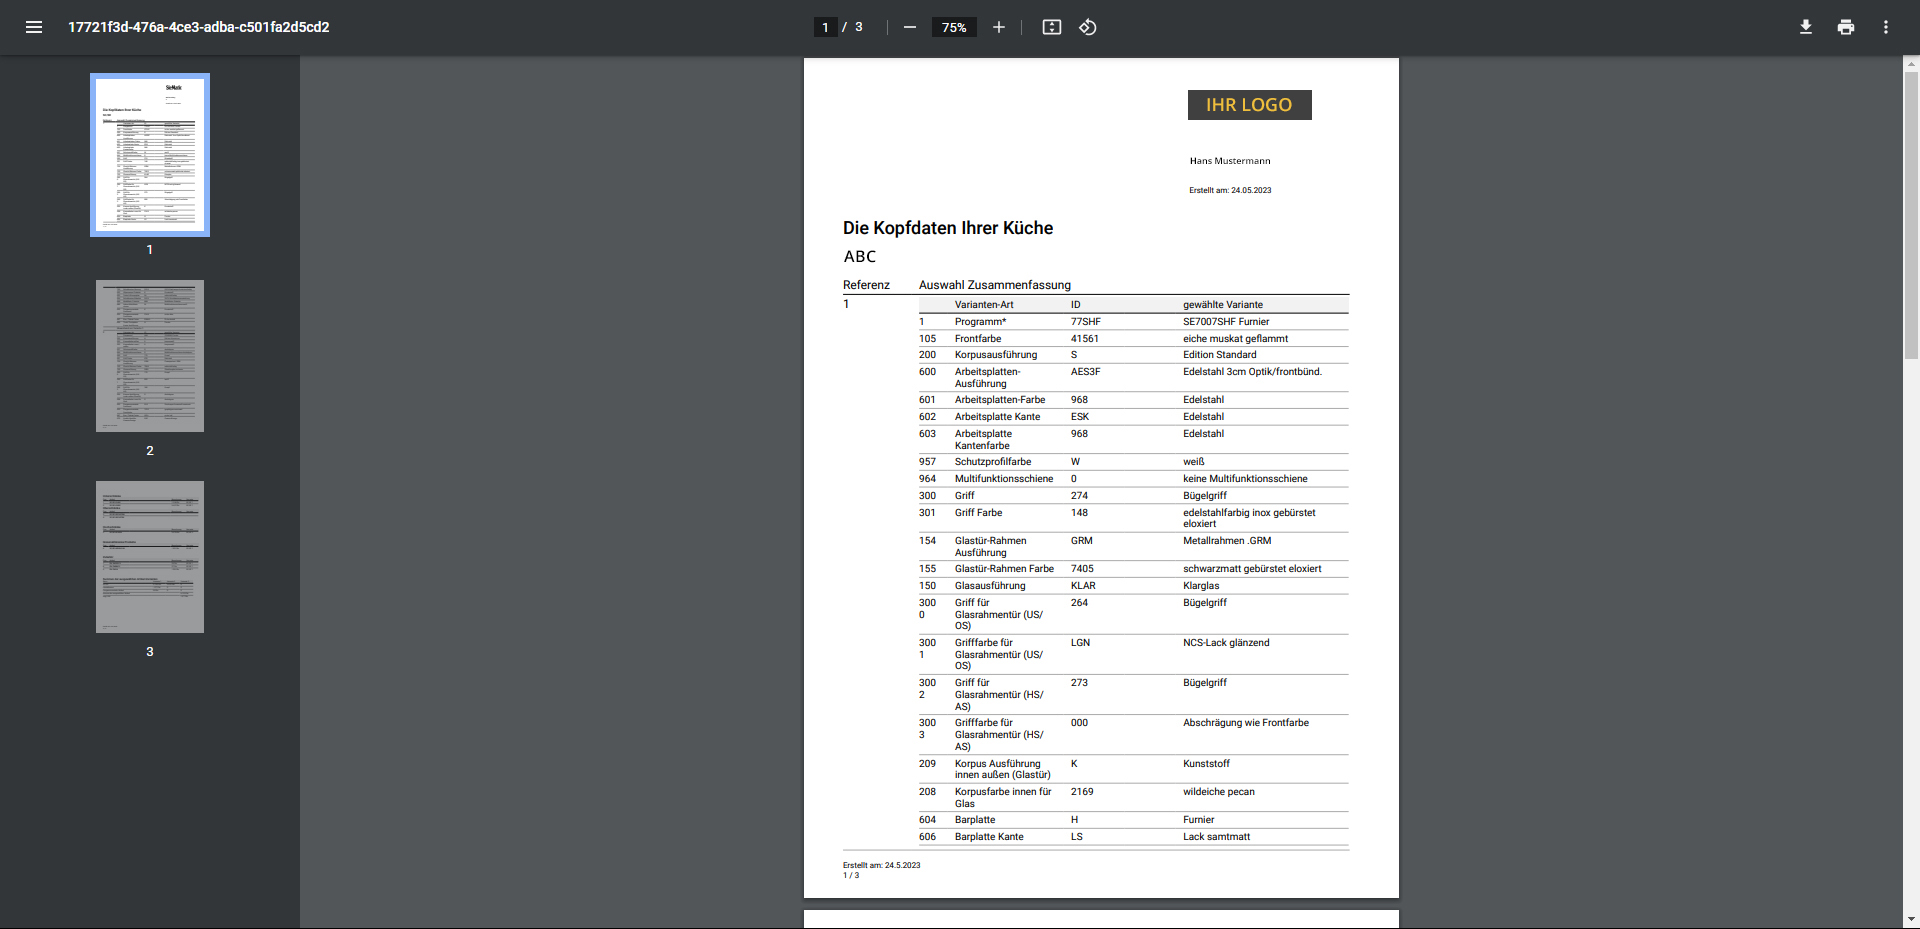Click the zoom out minus icon
Screen dimensions: 1920x929
click(x=909, y=27)
